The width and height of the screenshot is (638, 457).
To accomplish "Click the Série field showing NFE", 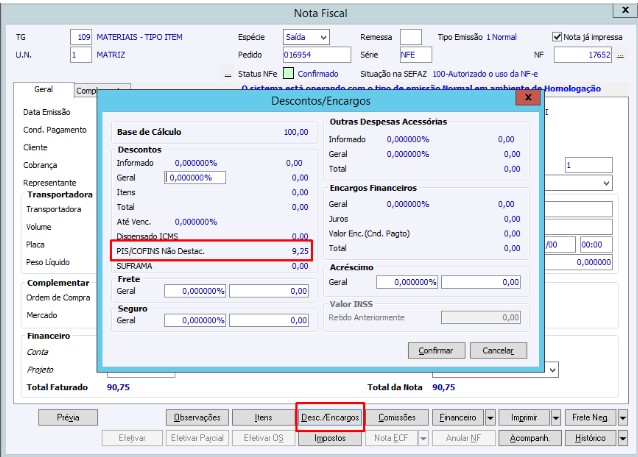I will [x=416, y=55].
